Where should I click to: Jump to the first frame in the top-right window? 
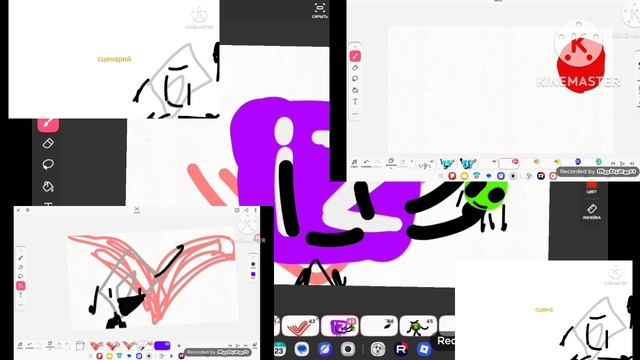[613, 164]
